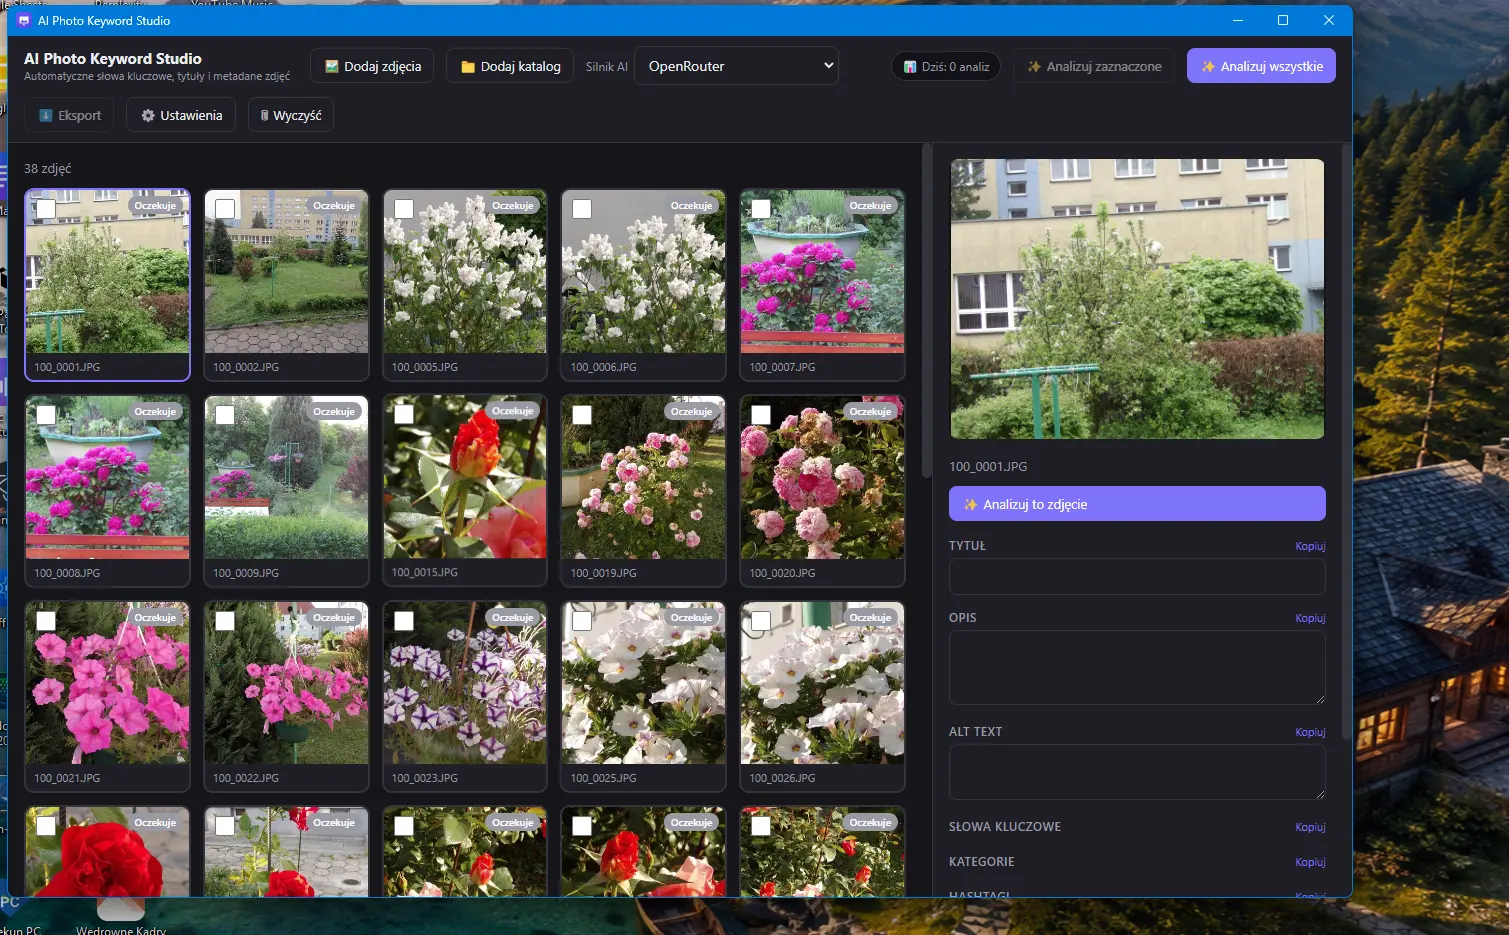Click the details panel vertical scrollbar
The width and height of the screenshot is (1509, 935).
(x=1346, y=440)
